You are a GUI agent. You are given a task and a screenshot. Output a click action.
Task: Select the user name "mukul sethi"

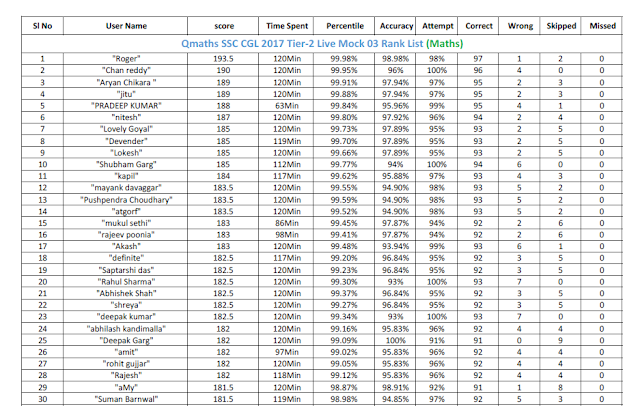click(x=126, y=223)
